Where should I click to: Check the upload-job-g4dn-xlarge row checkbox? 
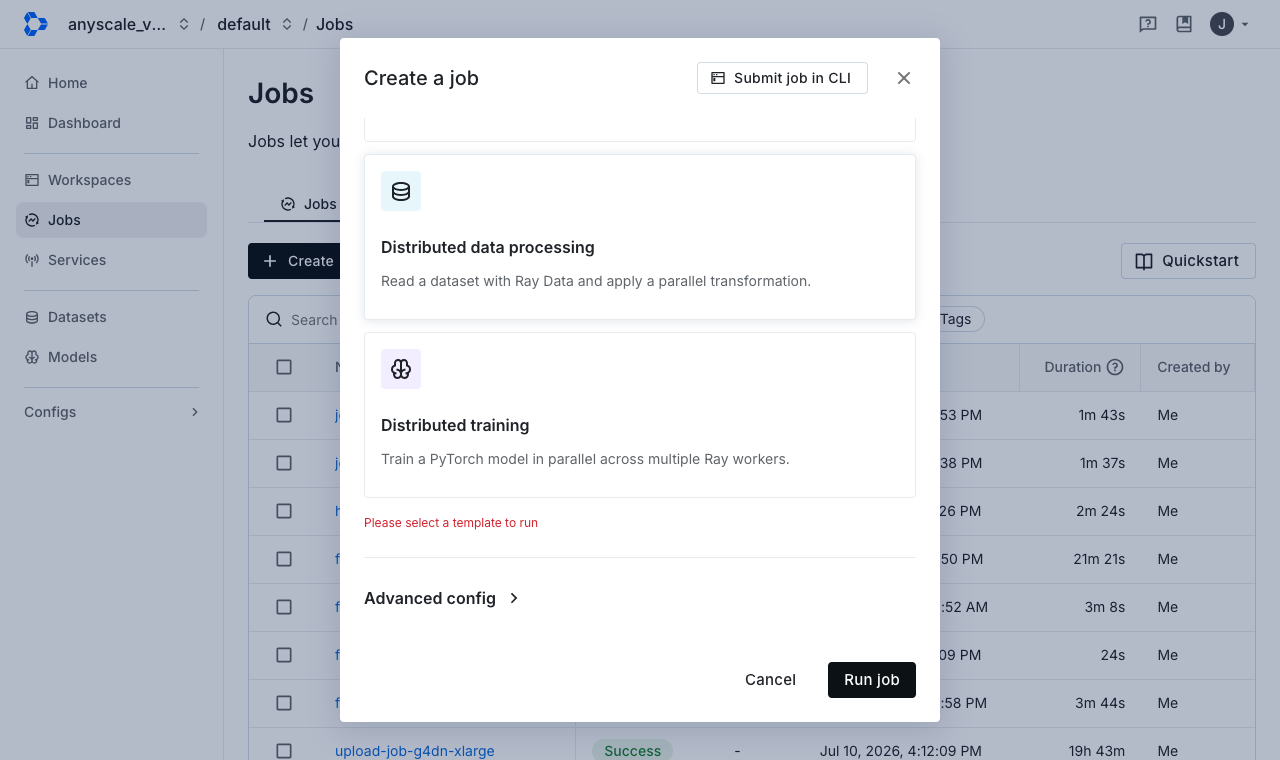(x=284, y=751)
